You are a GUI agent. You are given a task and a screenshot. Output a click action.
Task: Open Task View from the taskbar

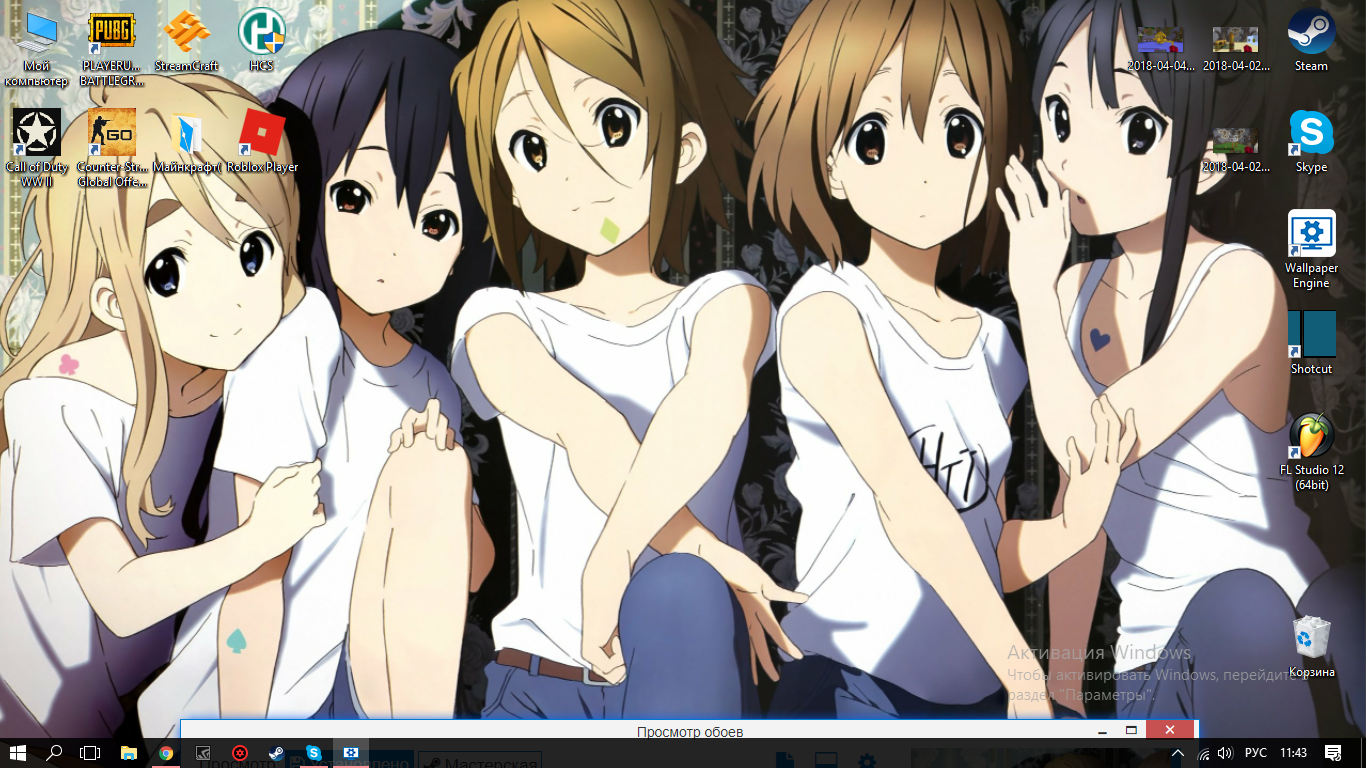90,752
